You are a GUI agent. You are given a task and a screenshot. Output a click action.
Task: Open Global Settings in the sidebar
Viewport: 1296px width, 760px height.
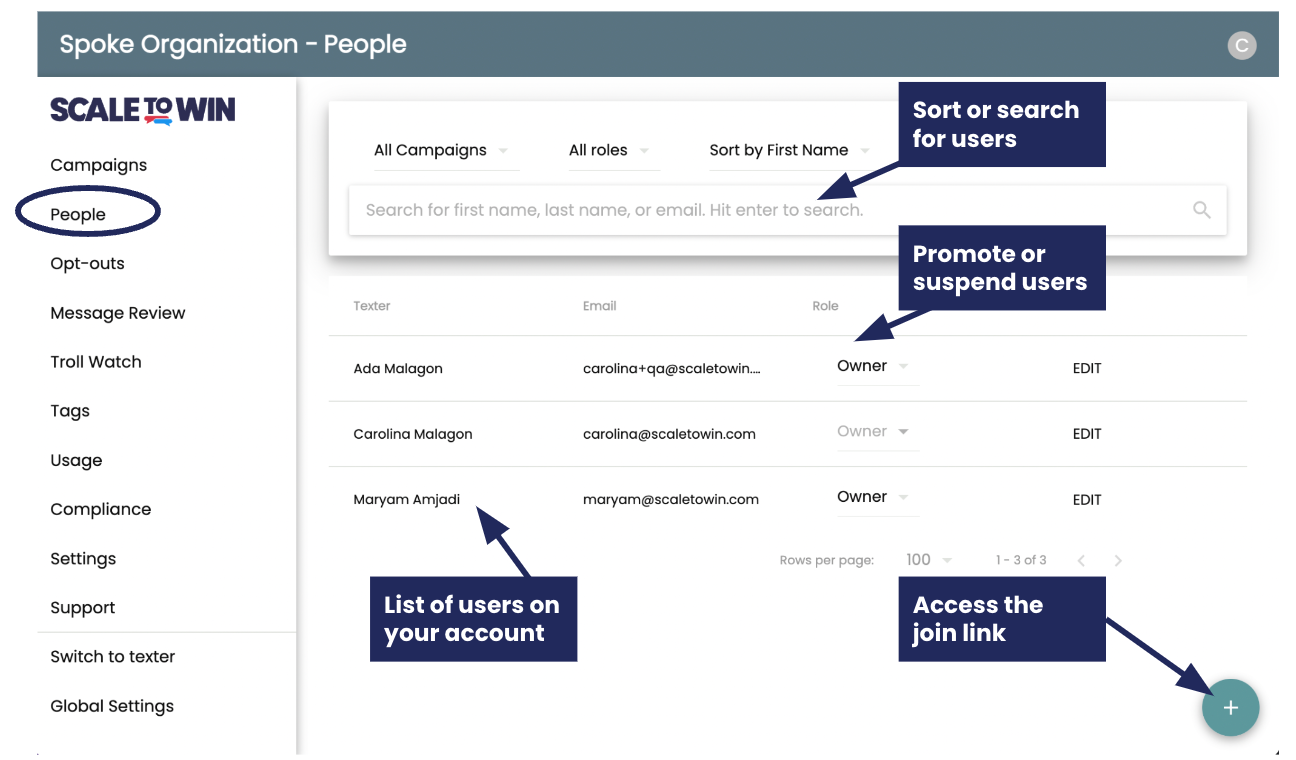coord(112,706)
